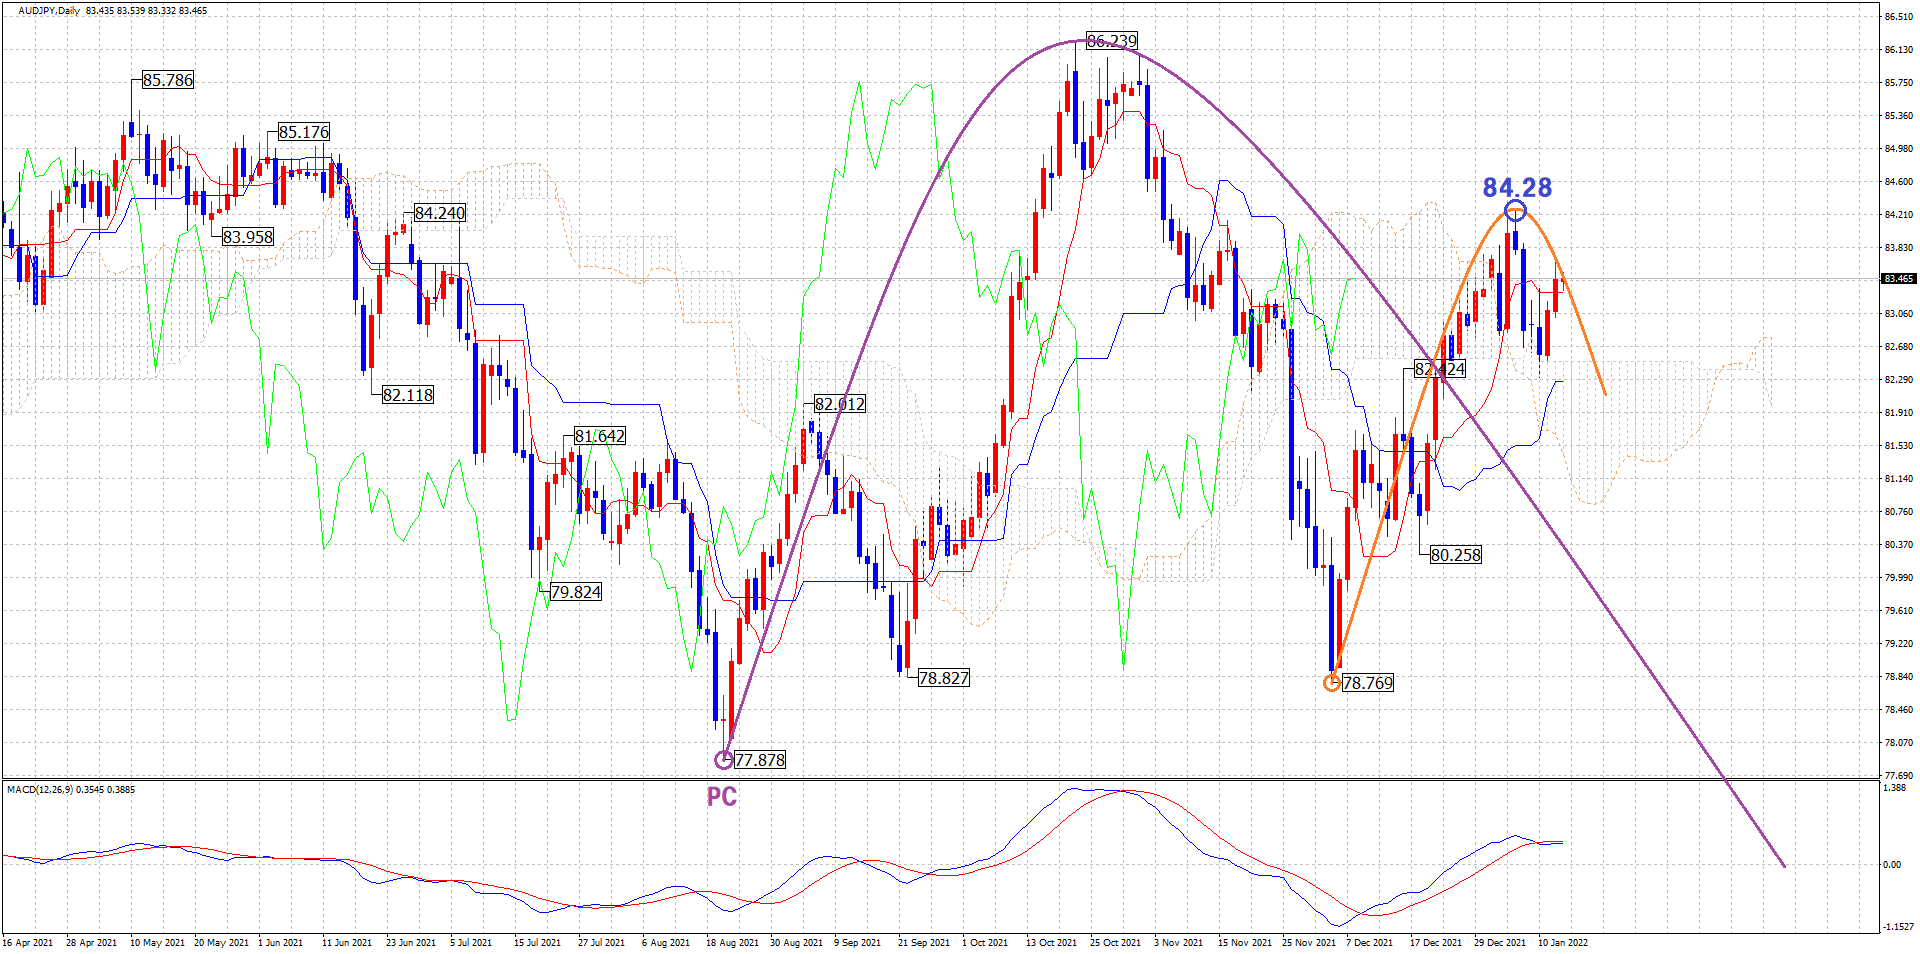Click the 78.827 price label
This screenshot has width=1920, height=954.
coord(943,678)
